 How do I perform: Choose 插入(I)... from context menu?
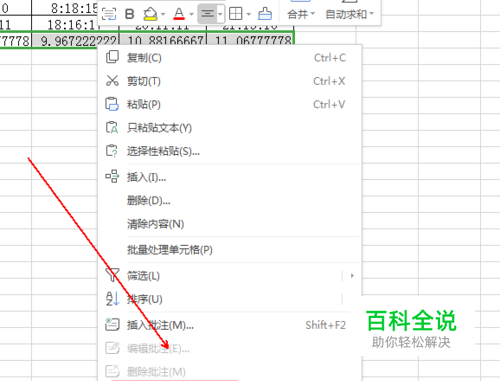point(230,177)
